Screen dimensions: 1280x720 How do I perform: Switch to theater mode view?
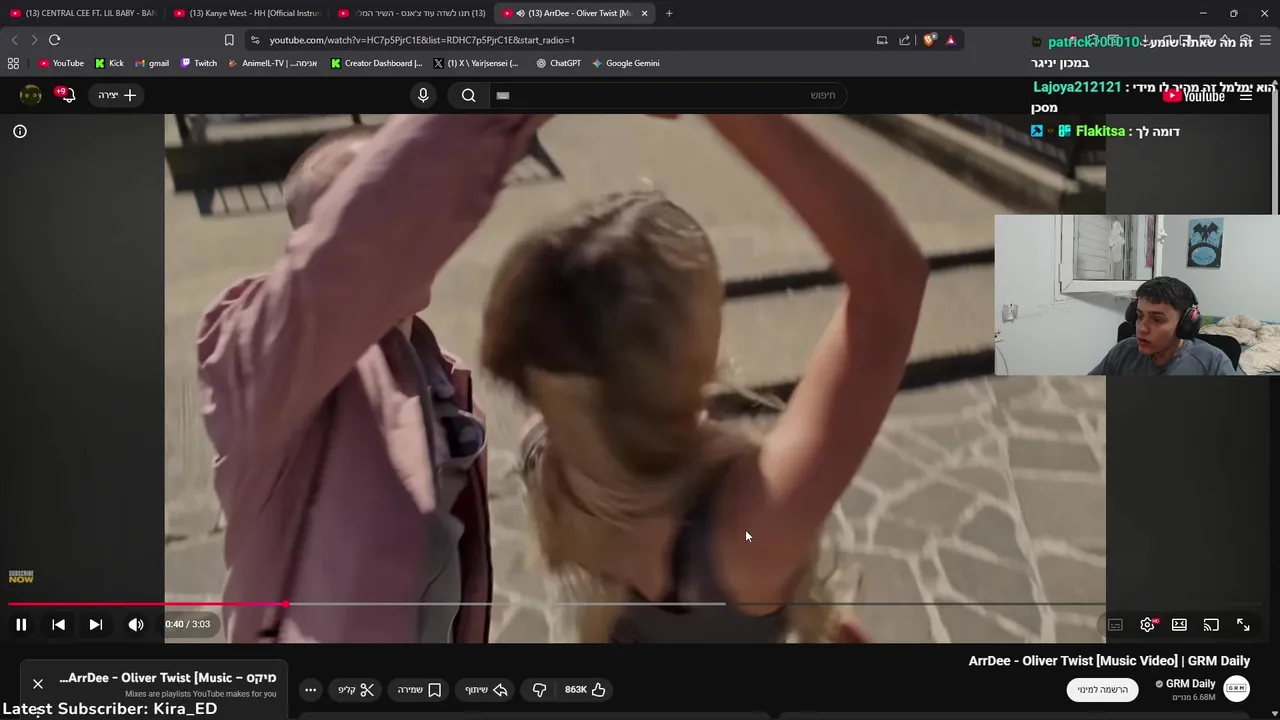point(1179,625)
